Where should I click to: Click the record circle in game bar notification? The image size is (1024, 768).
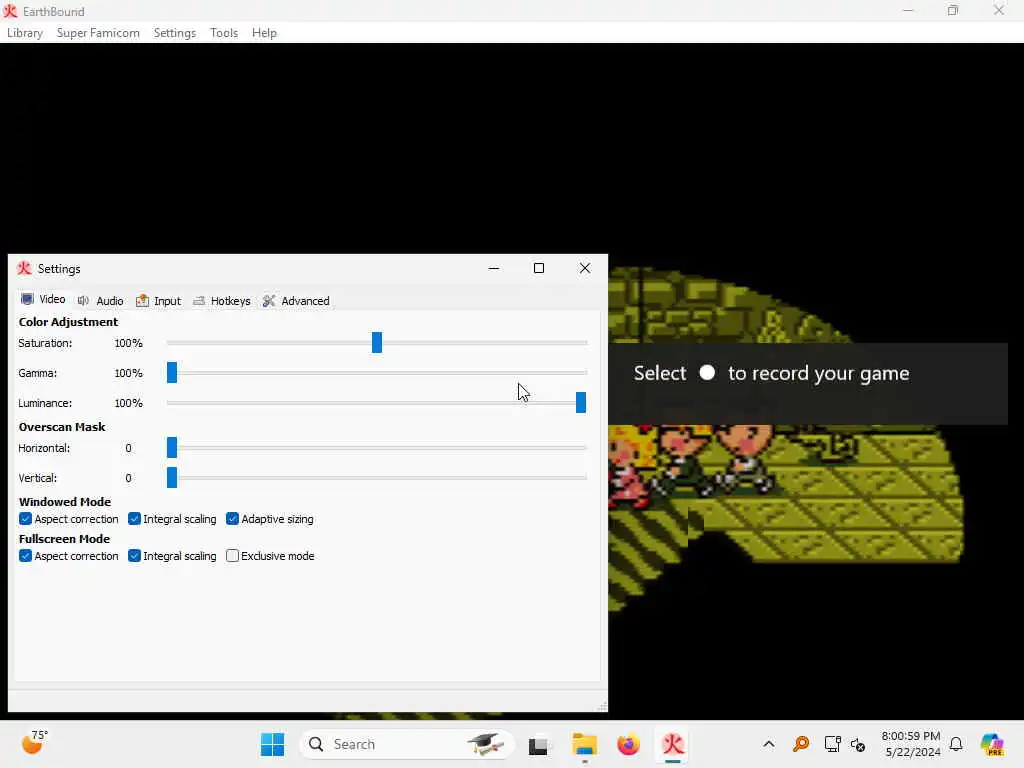pos(707,372)
